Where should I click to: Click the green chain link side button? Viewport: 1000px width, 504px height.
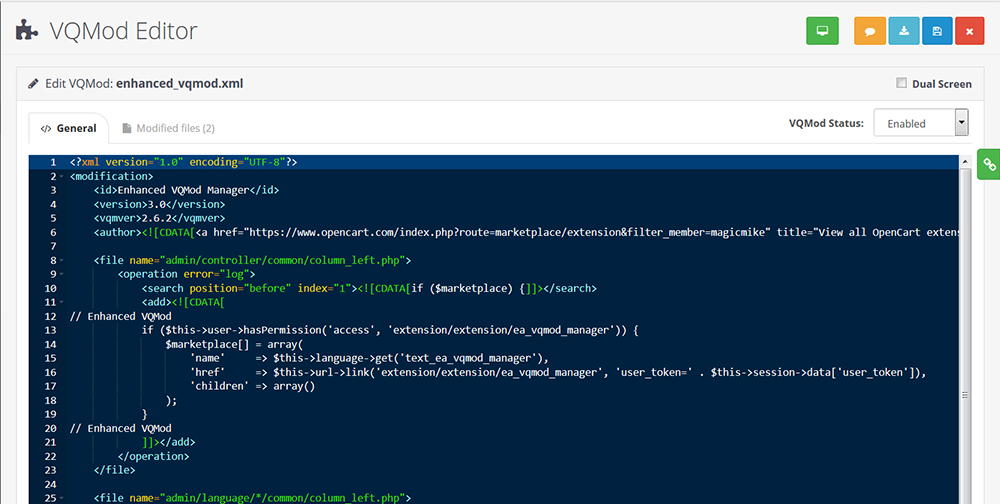pos(989,164)
